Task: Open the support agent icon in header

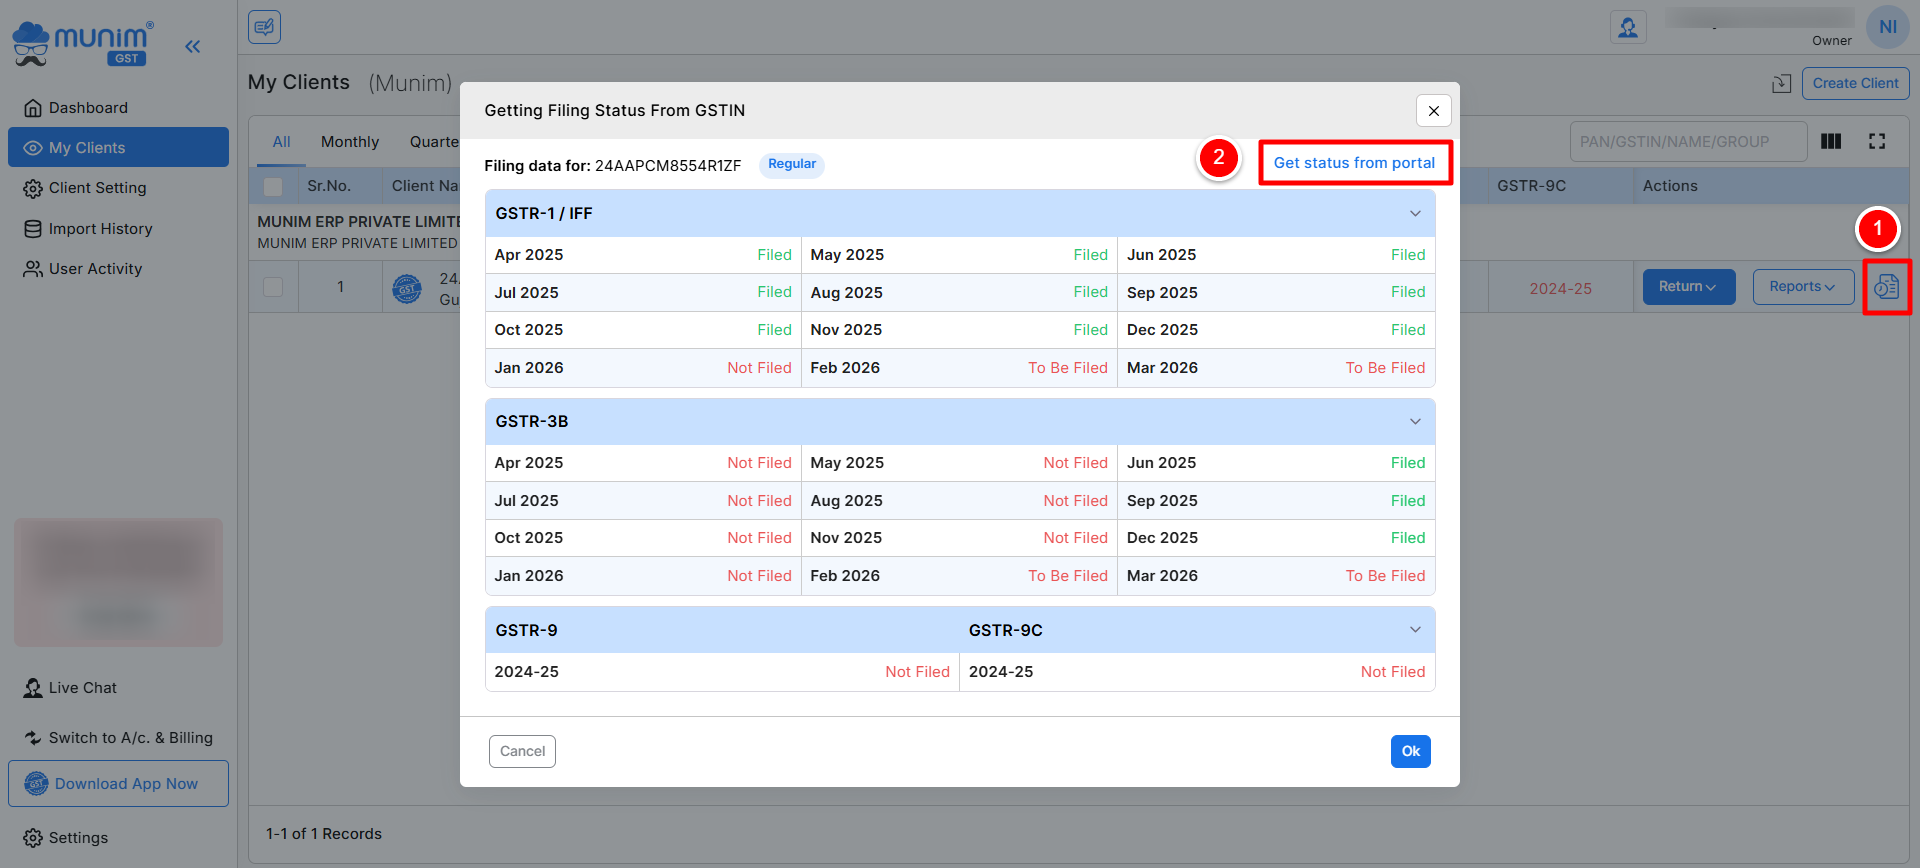Action: point(1627,27)
